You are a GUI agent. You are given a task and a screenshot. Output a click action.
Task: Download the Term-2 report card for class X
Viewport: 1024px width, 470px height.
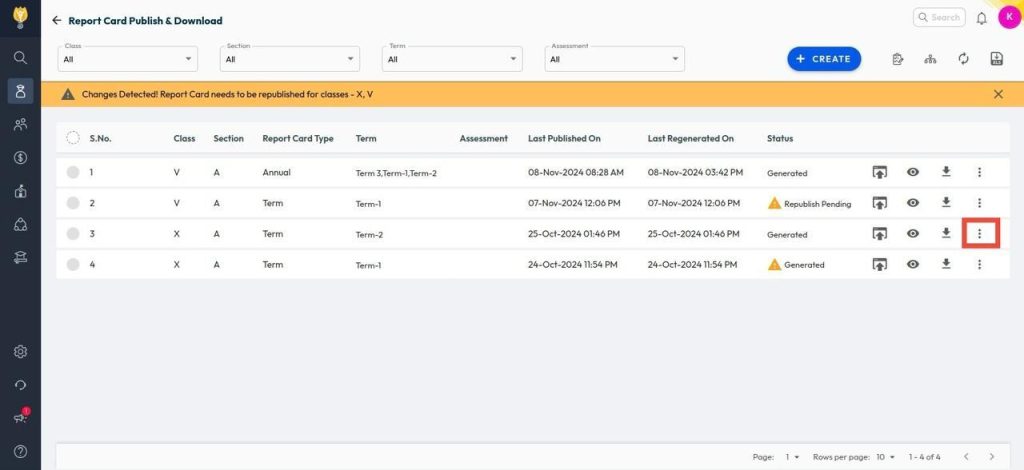tap(946, 234)
